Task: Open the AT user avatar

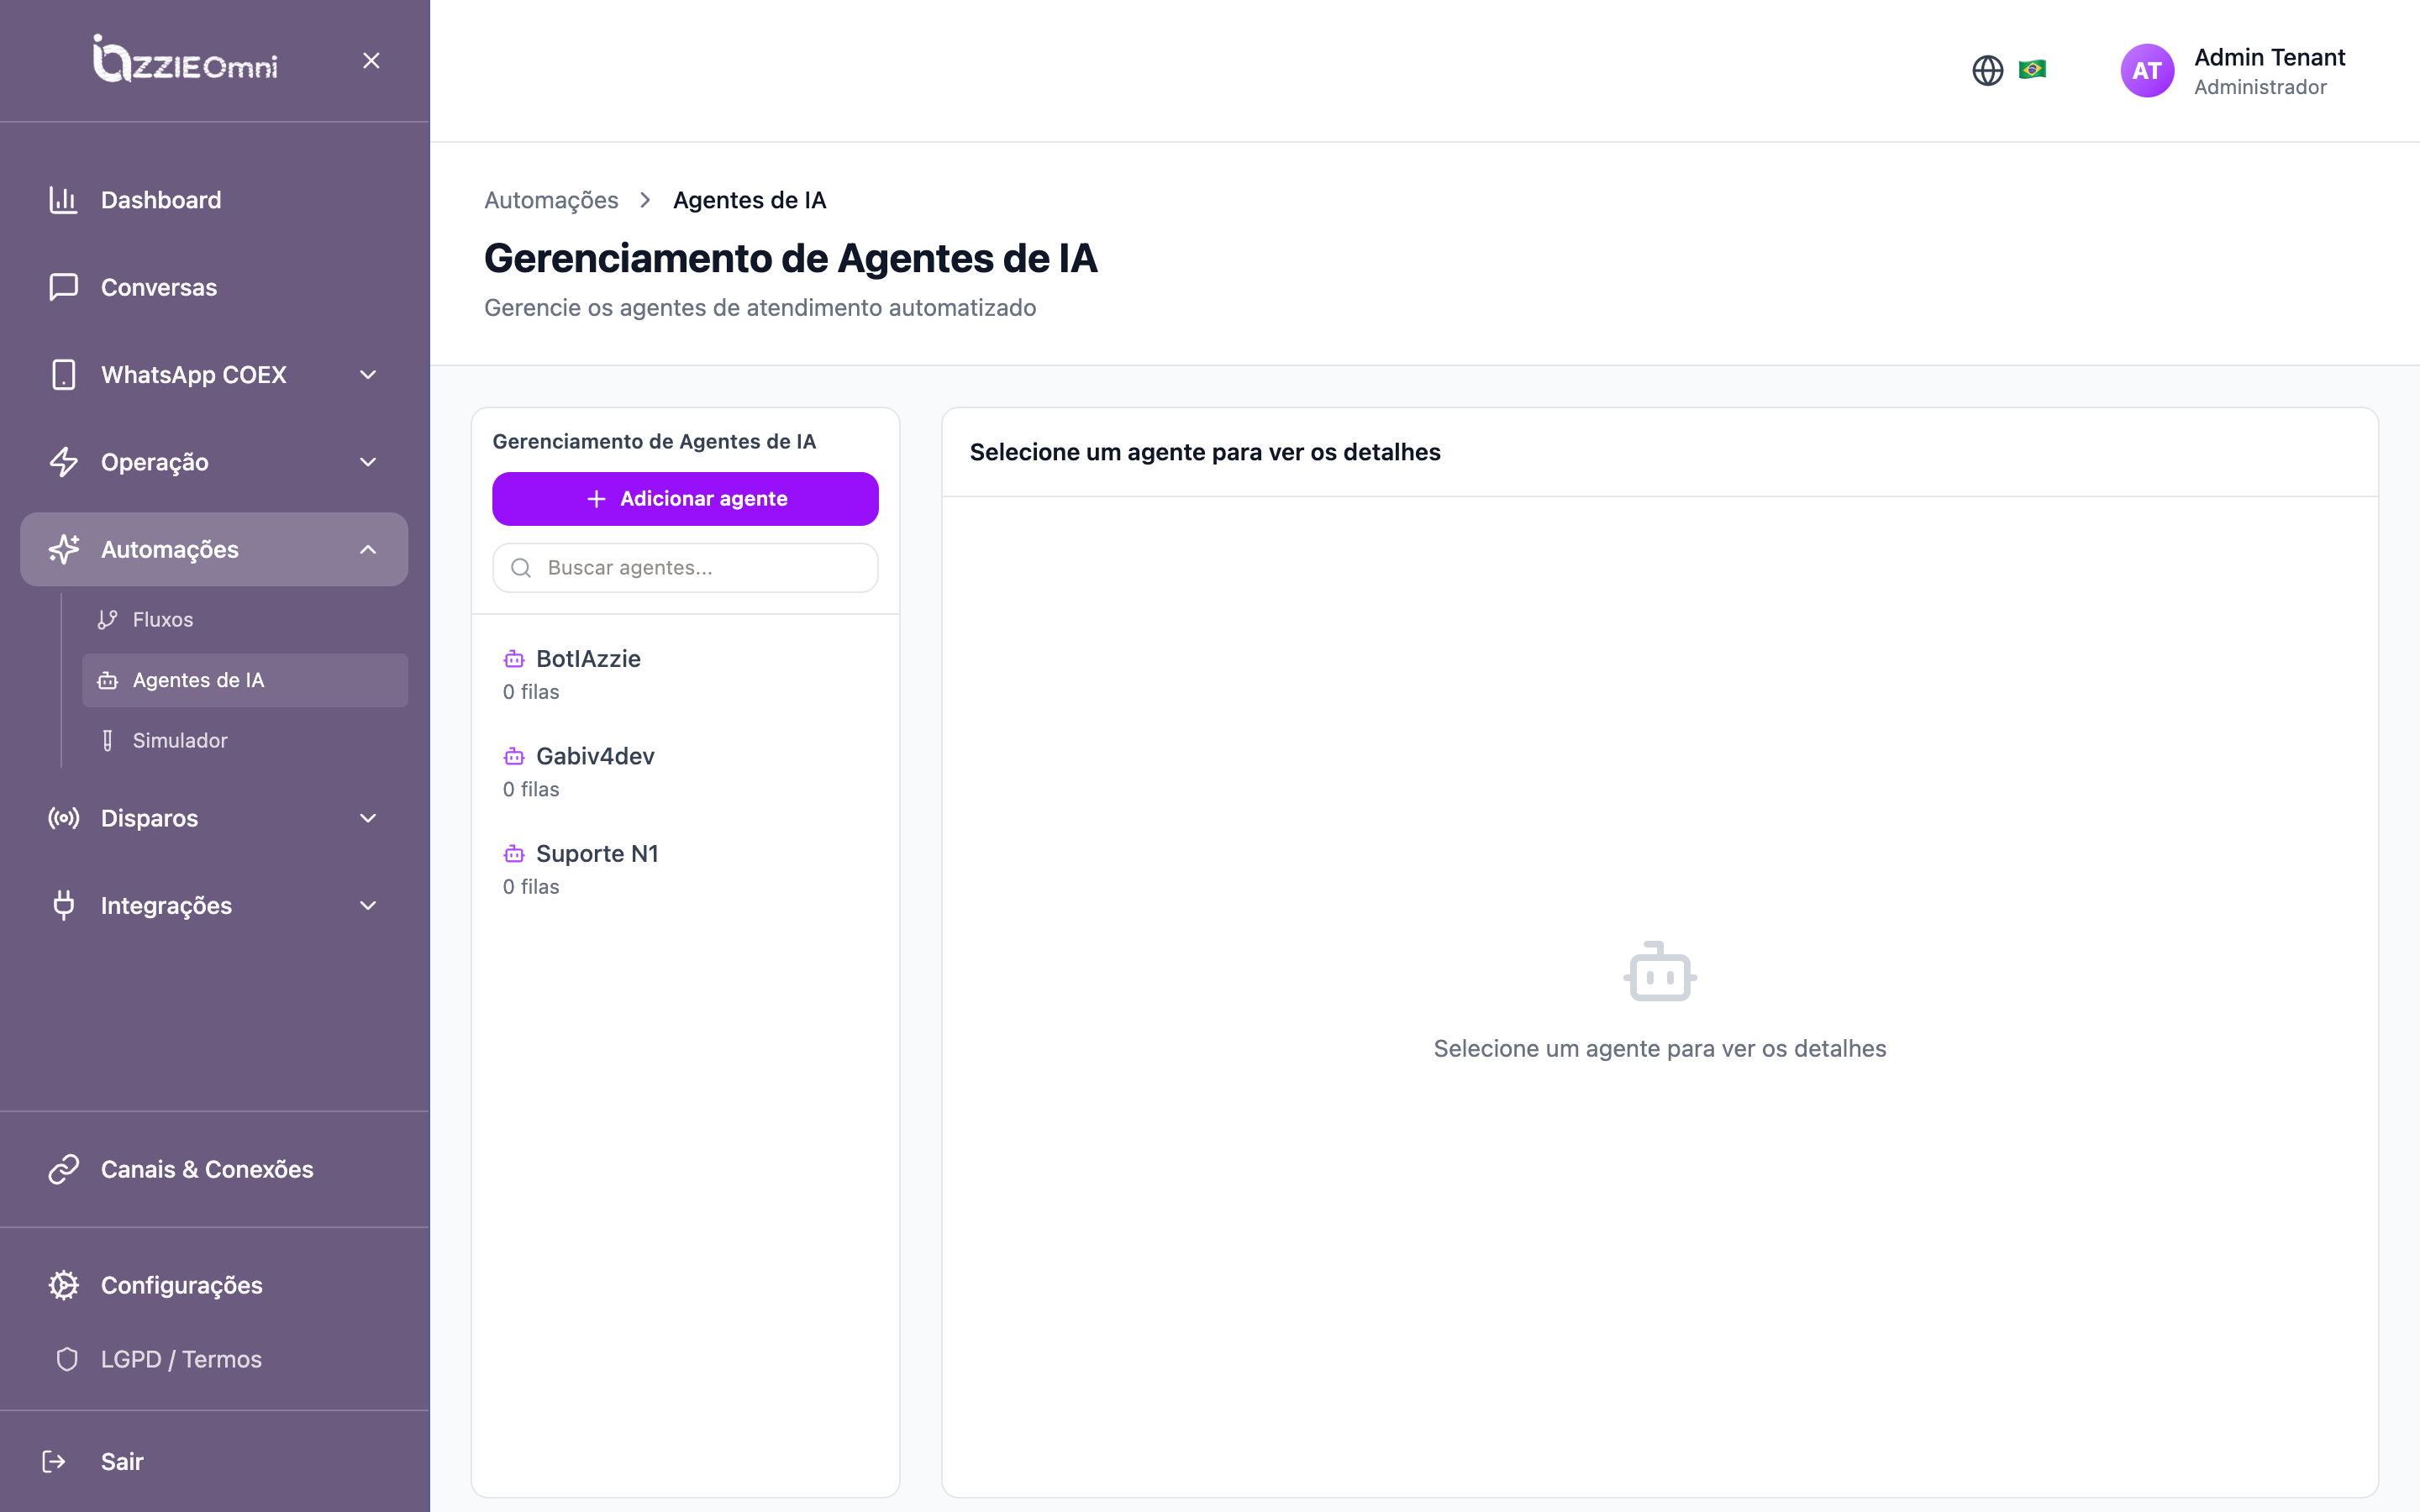Action: click(2146, 71)
